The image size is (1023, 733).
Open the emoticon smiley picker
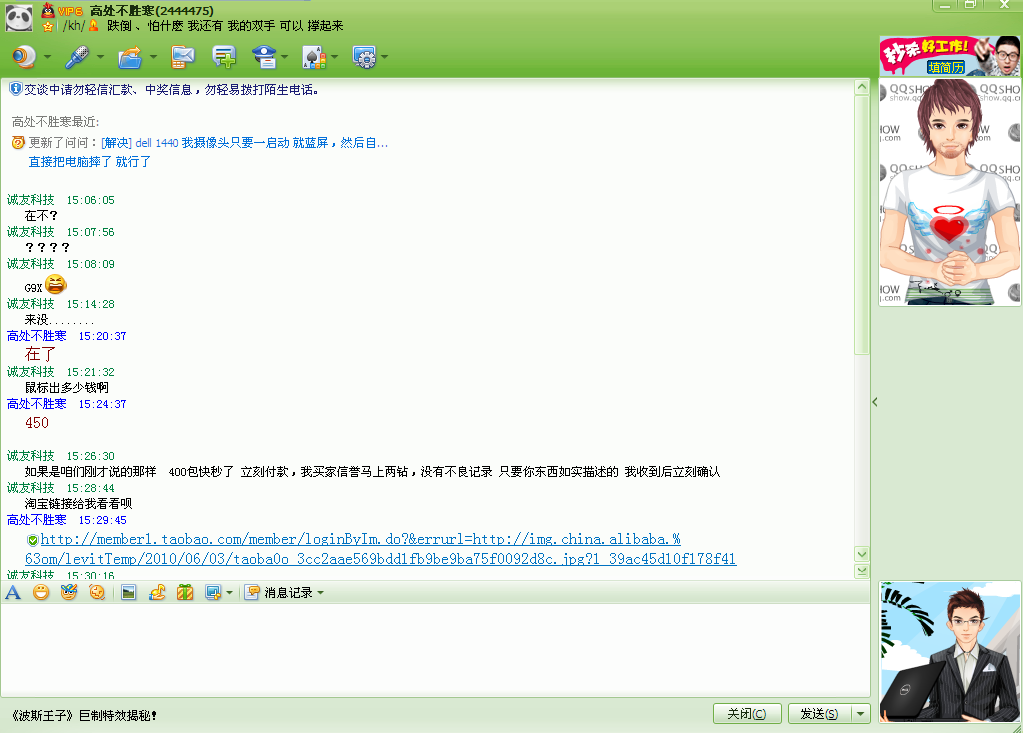pos(41,593)
